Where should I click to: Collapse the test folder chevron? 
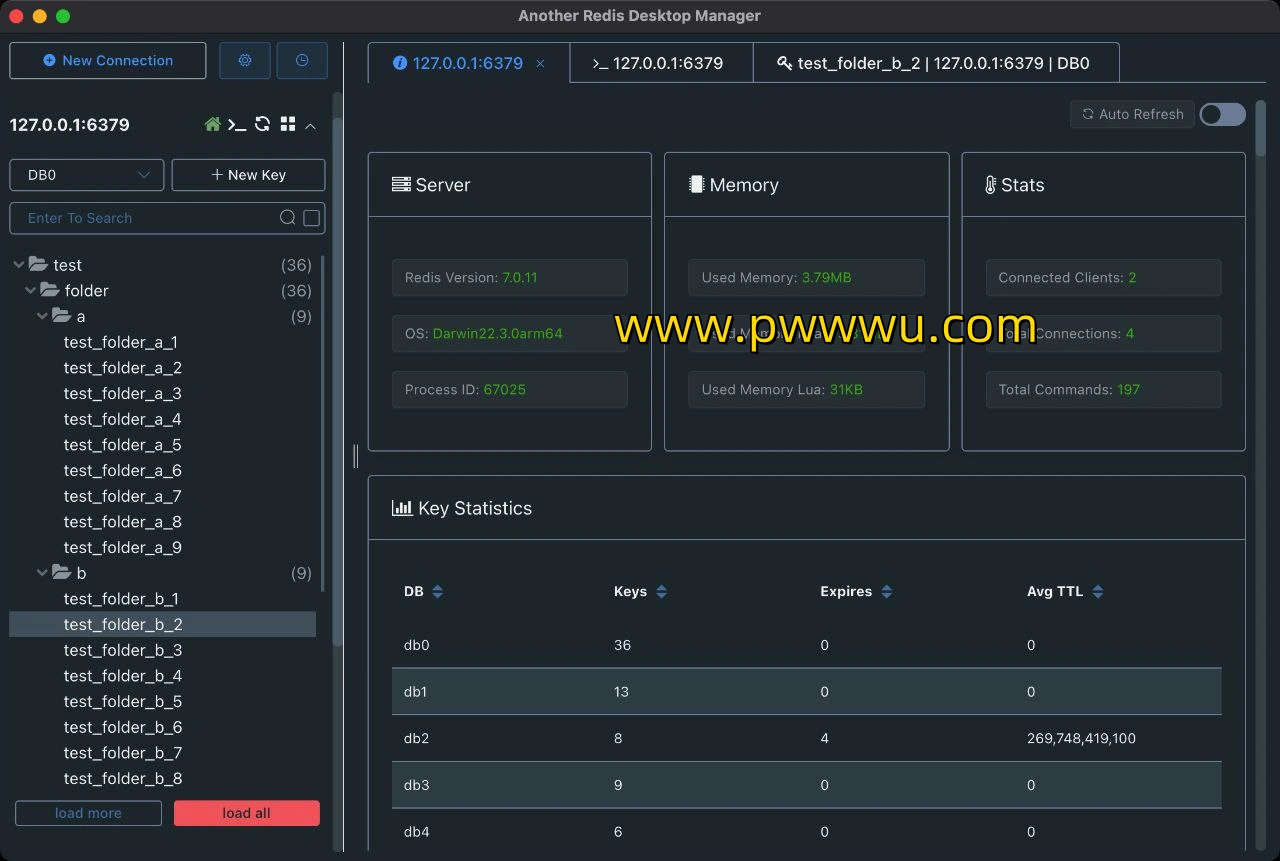click(18, 265)
